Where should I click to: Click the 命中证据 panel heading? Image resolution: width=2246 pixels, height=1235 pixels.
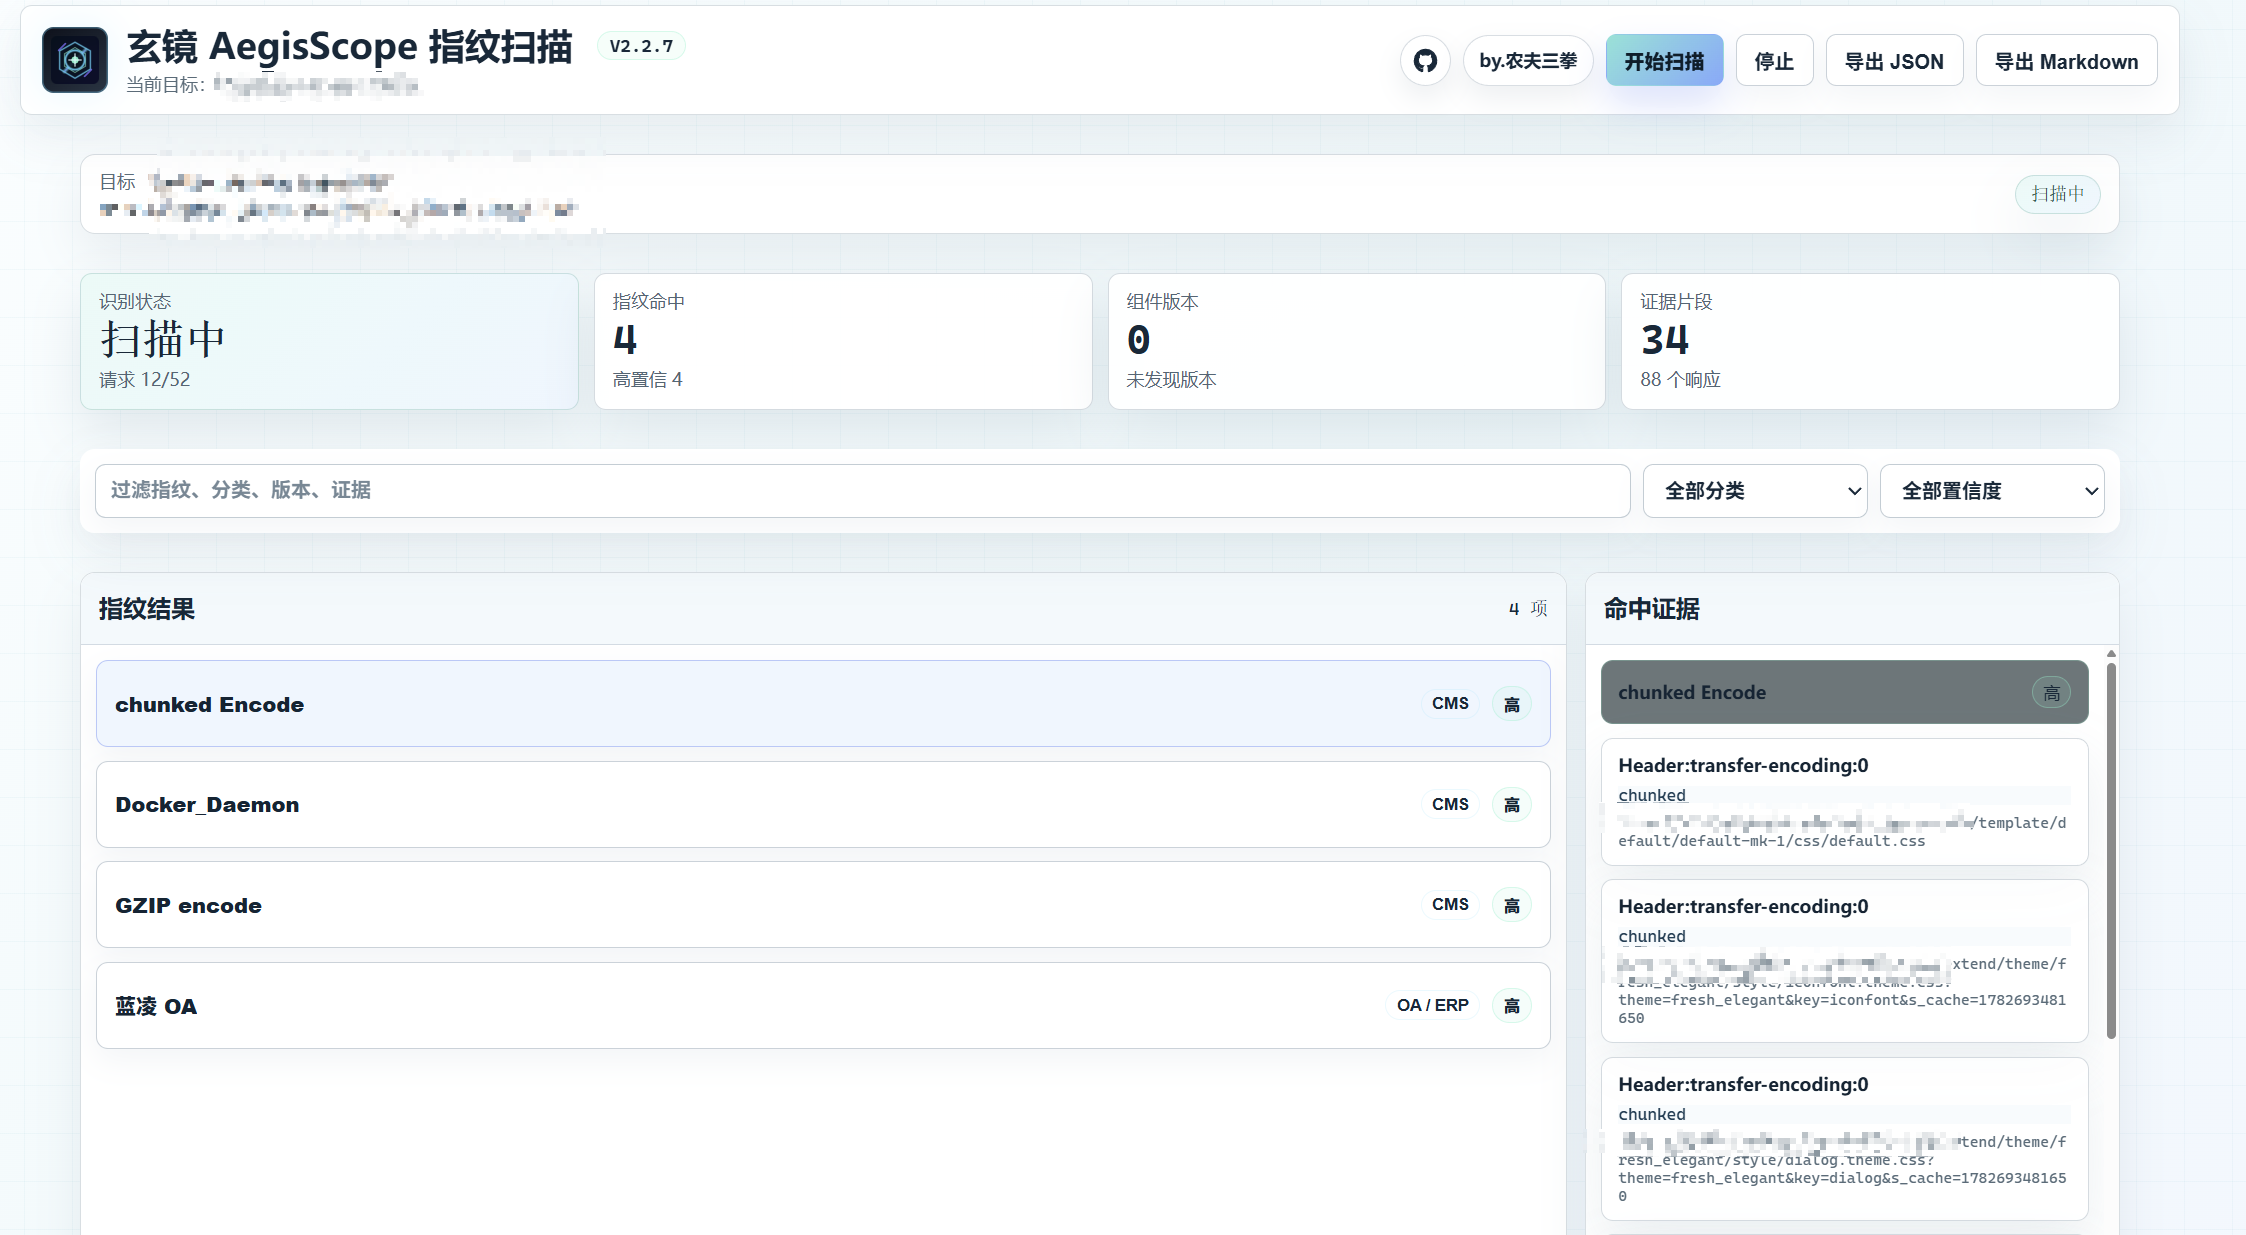click(x=1652, y=608)
